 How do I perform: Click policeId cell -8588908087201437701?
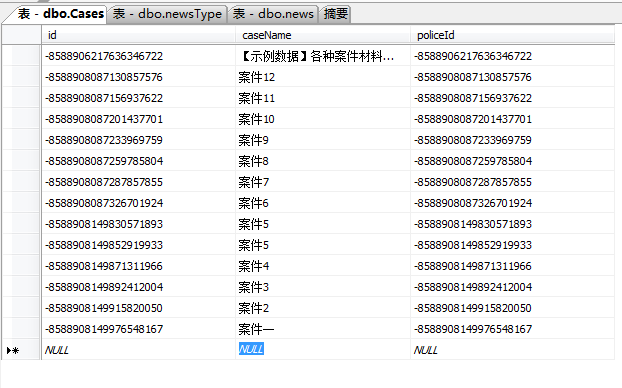click(513, 119)
